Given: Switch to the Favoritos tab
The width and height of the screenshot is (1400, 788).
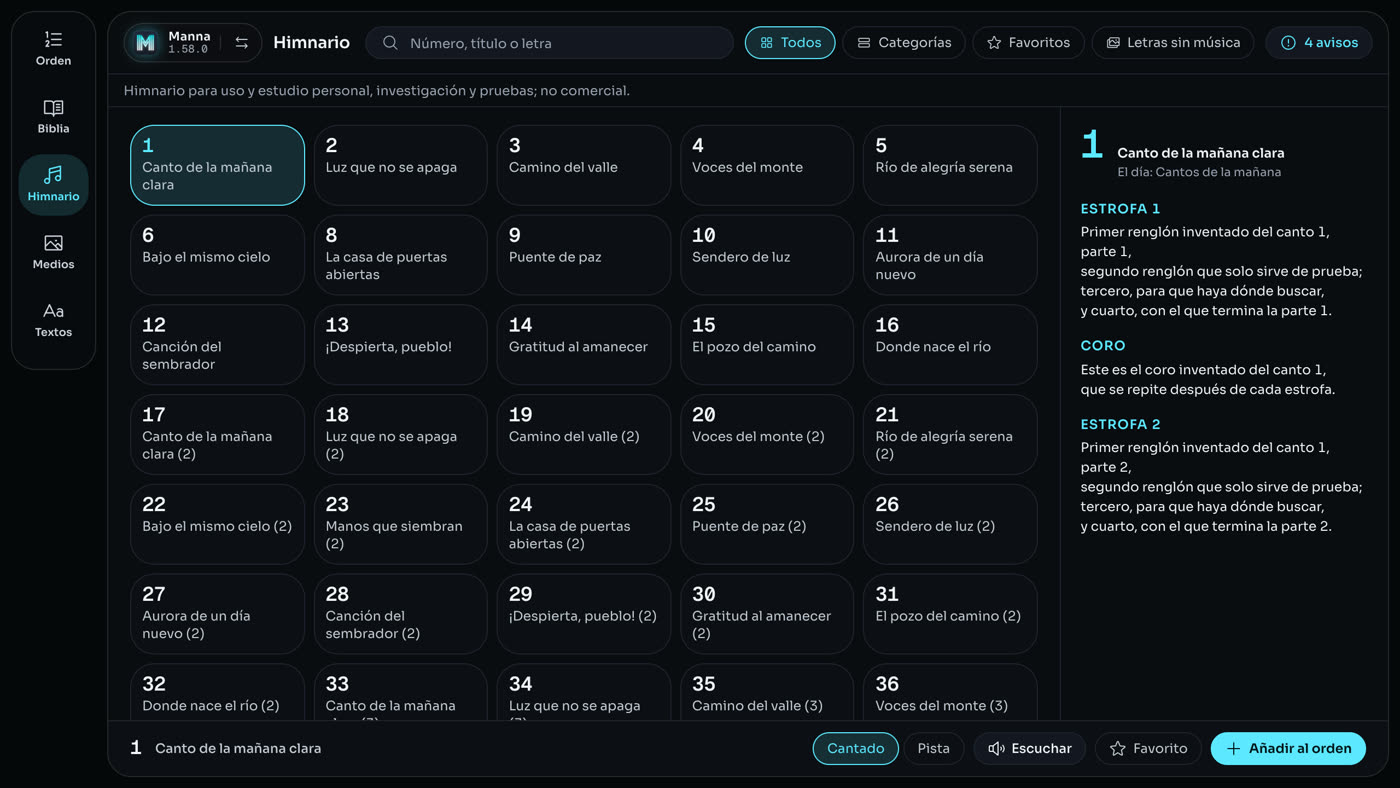Looking at the screenshot, I should (1028, 43).
